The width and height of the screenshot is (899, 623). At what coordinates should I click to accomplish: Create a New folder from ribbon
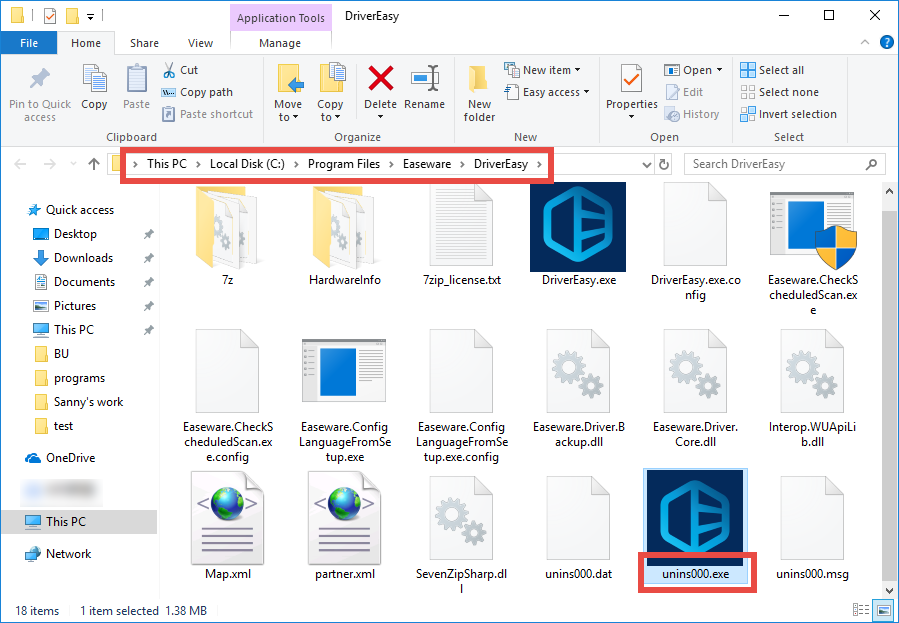coord(479,93)
